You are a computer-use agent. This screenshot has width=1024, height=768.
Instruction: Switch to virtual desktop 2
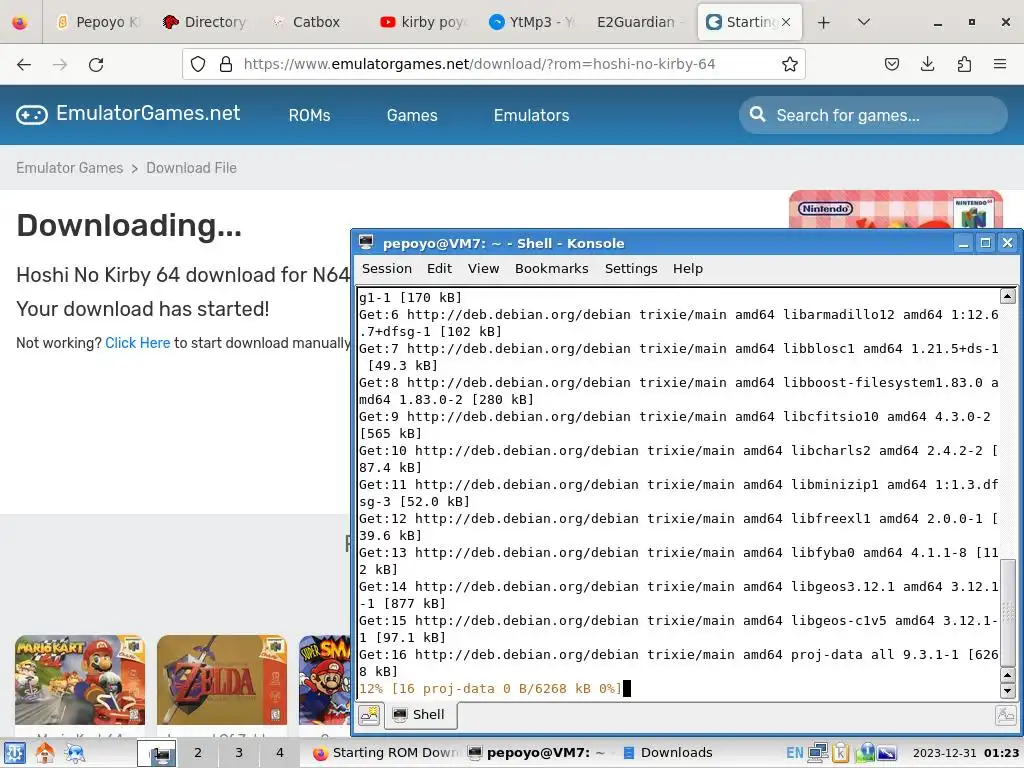(x=198, y=753)
